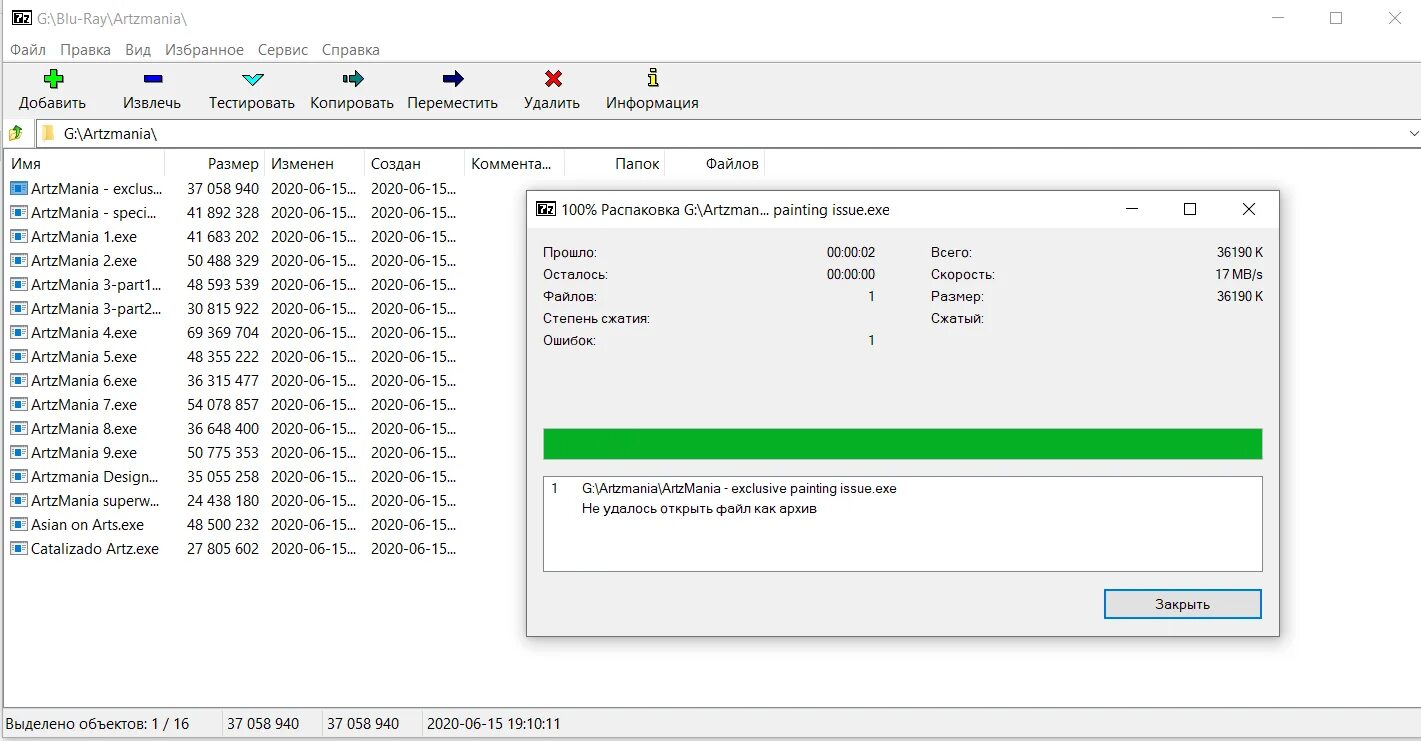Click file icon of Catalizado Artz.exe
Screen dimensions: 1421x741
(x=19, y=548)
